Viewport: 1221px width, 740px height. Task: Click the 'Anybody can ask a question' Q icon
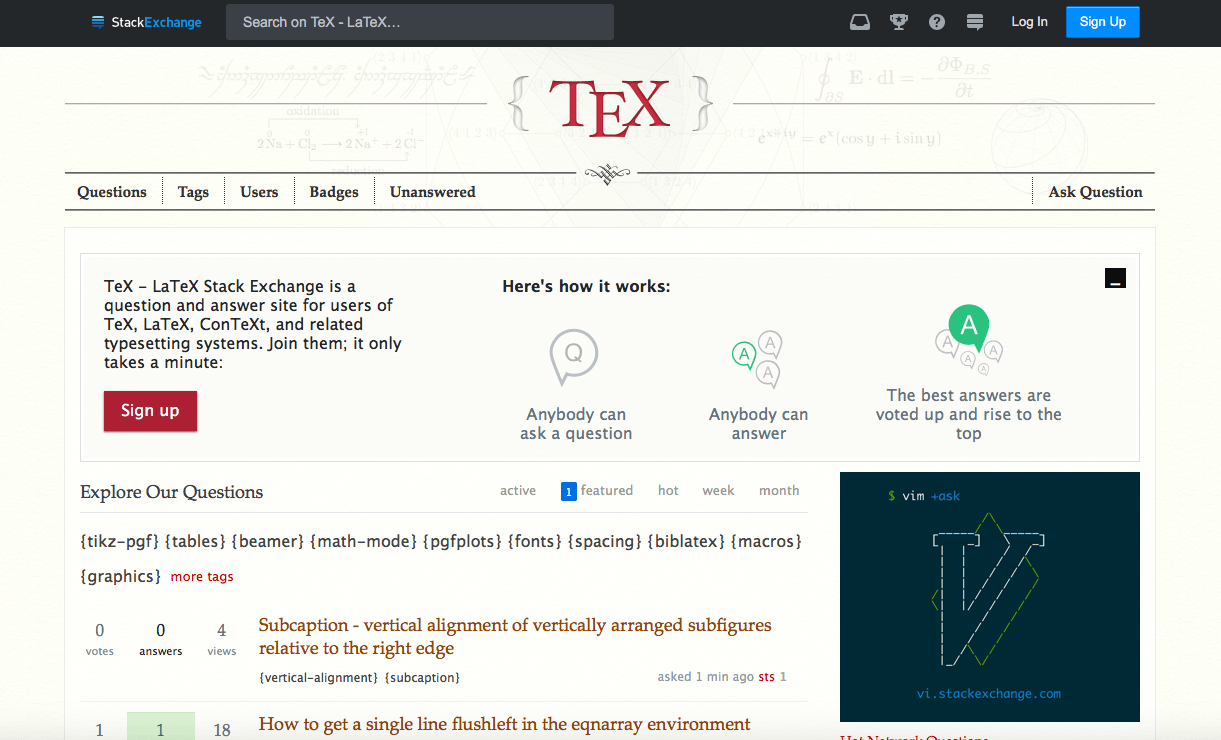[x=574, y=357]
